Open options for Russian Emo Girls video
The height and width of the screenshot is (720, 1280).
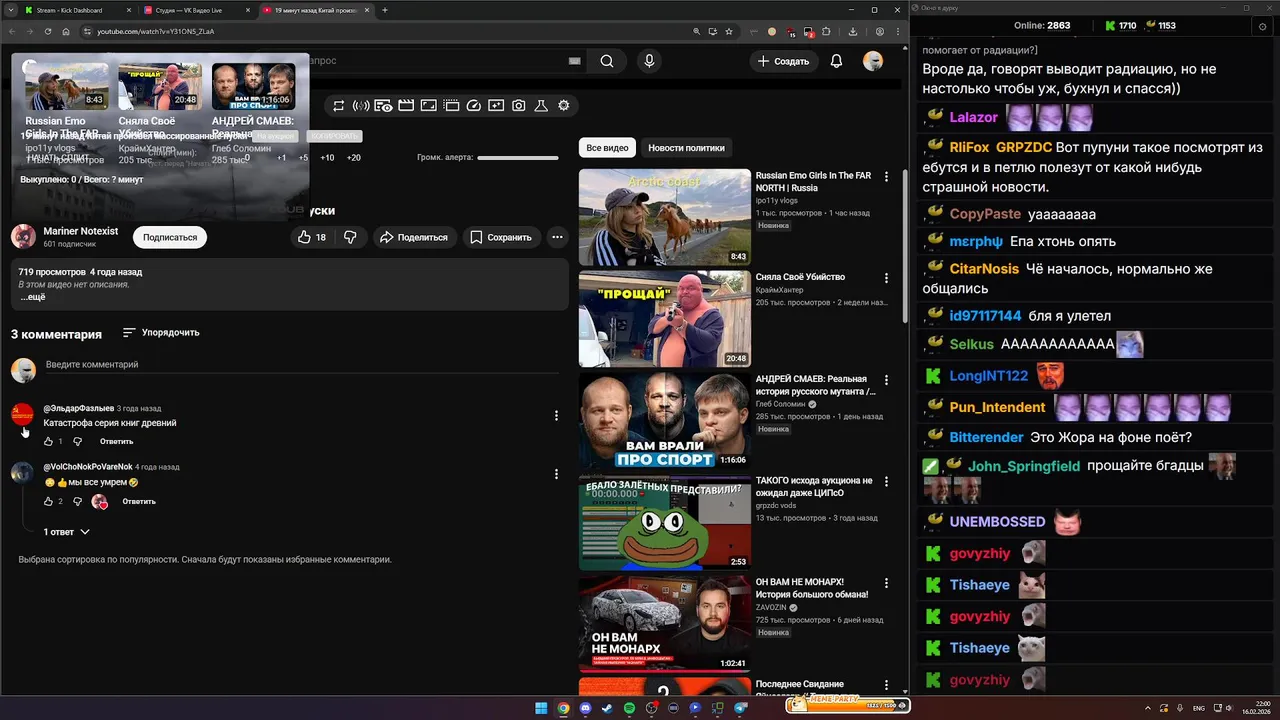coord(886,176)
